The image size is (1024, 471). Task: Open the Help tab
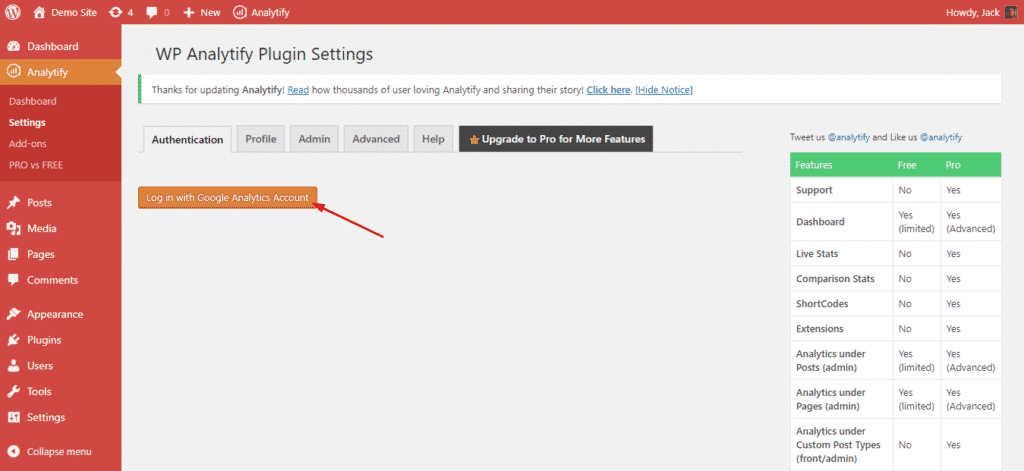pyautogui.click(x=433, y=139)
